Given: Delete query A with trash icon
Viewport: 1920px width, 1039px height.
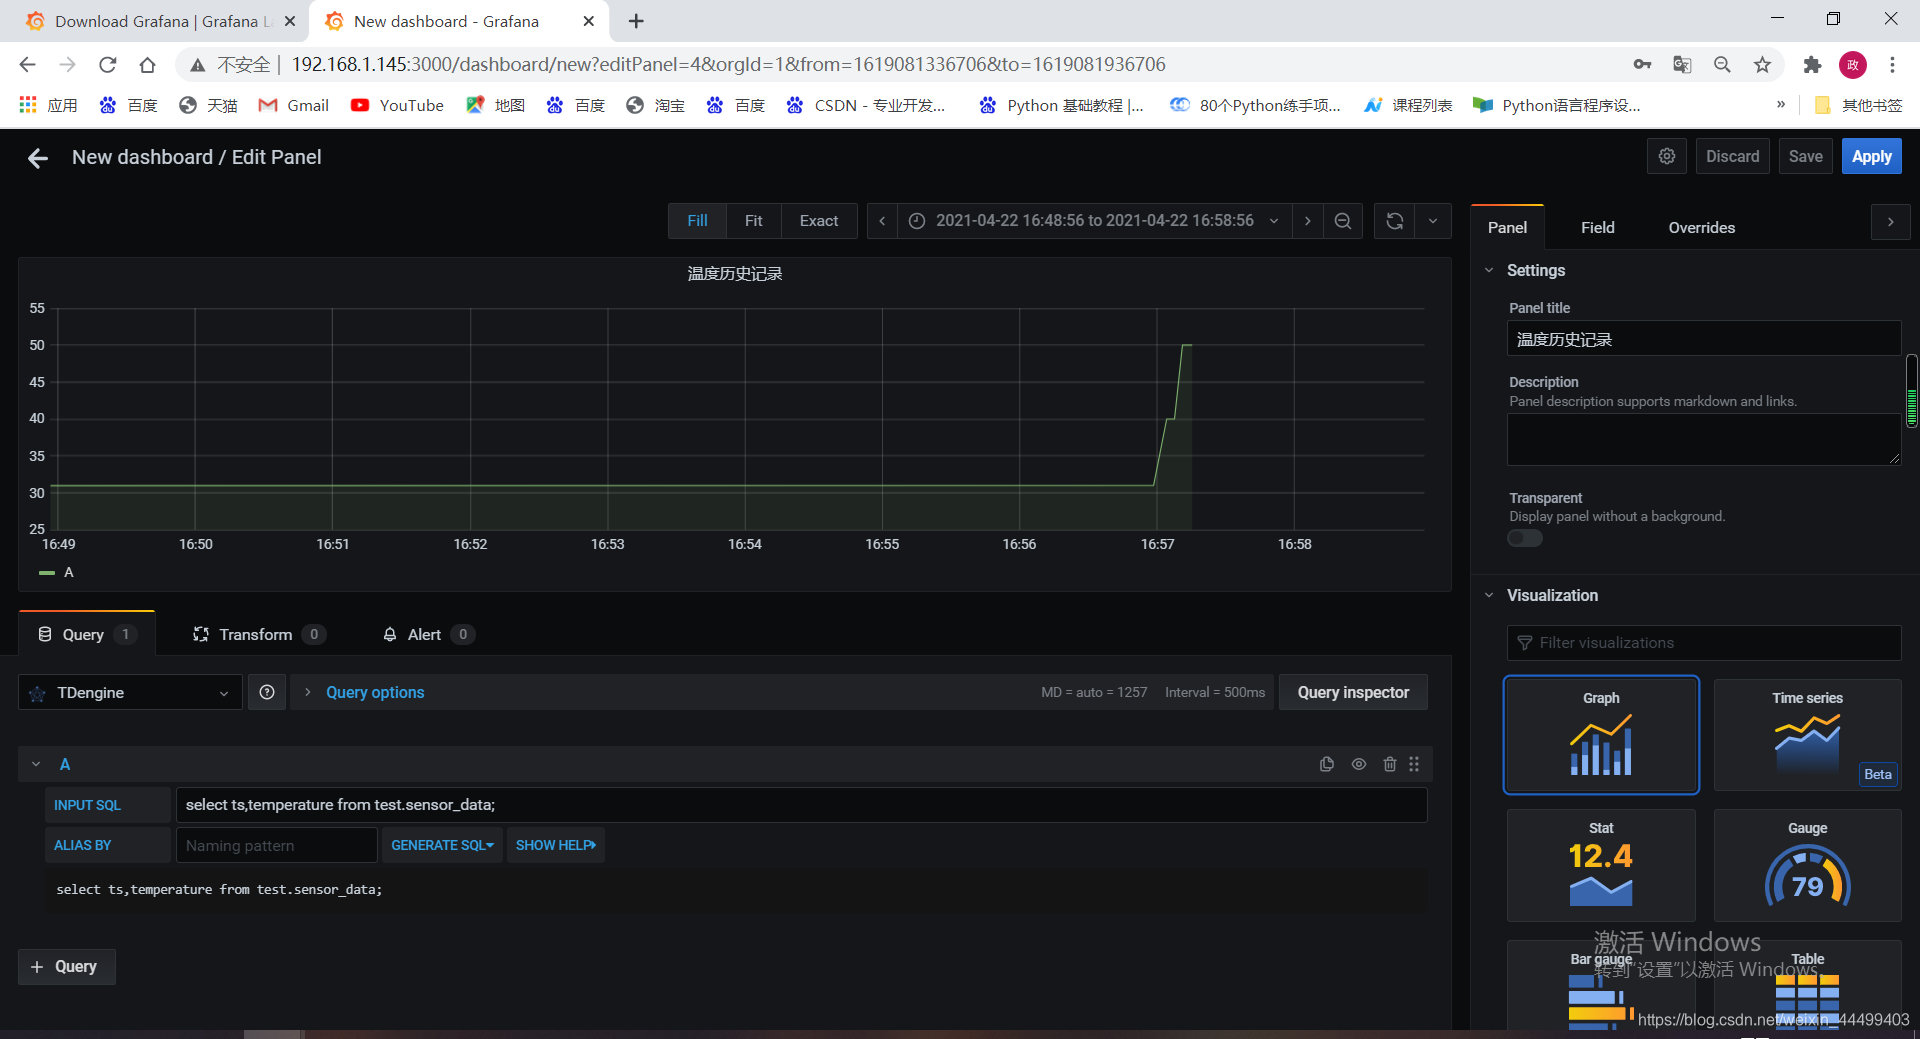Looking at the screenshot, I should coord(1390,764).
